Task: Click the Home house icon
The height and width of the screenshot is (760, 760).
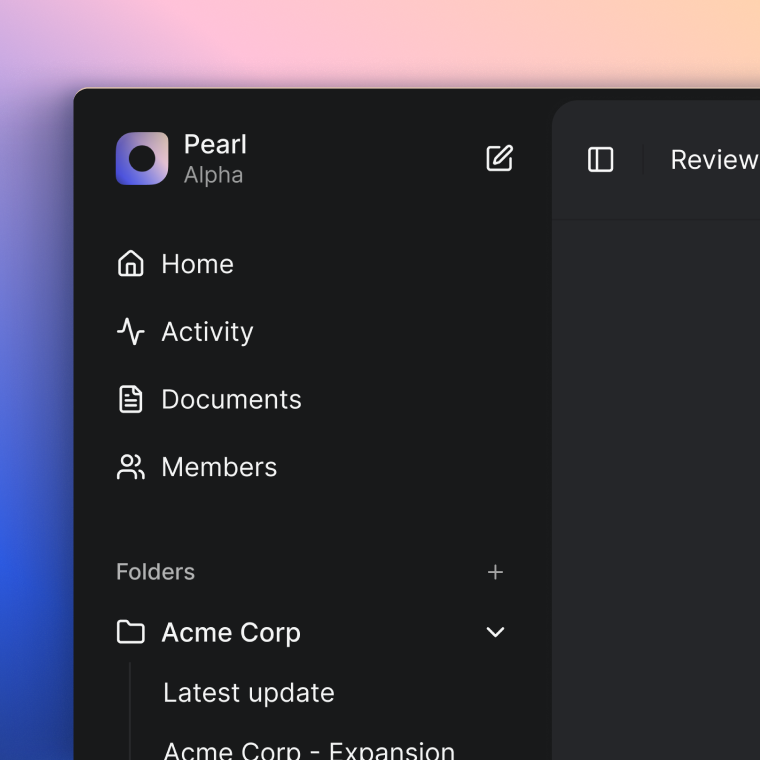Action: coord(131,264)
